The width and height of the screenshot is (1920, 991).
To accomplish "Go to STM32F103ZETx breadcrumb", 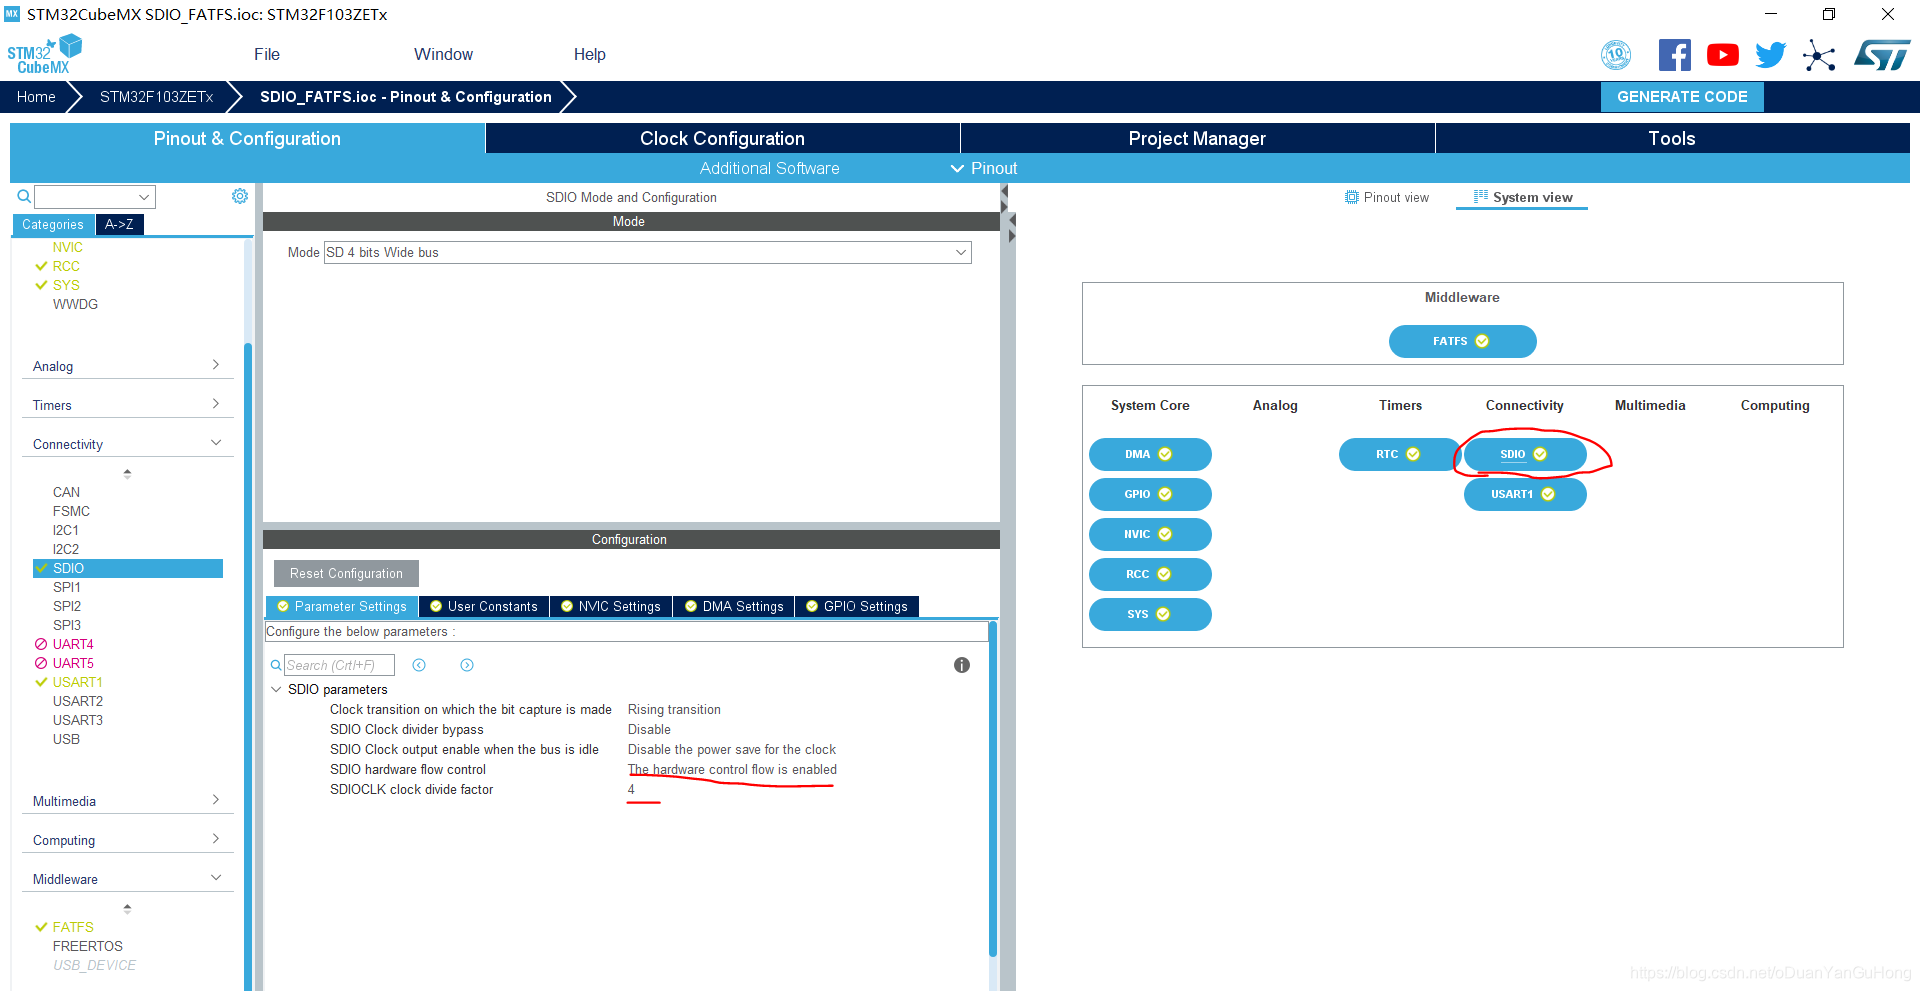I will tap(157, 97).
